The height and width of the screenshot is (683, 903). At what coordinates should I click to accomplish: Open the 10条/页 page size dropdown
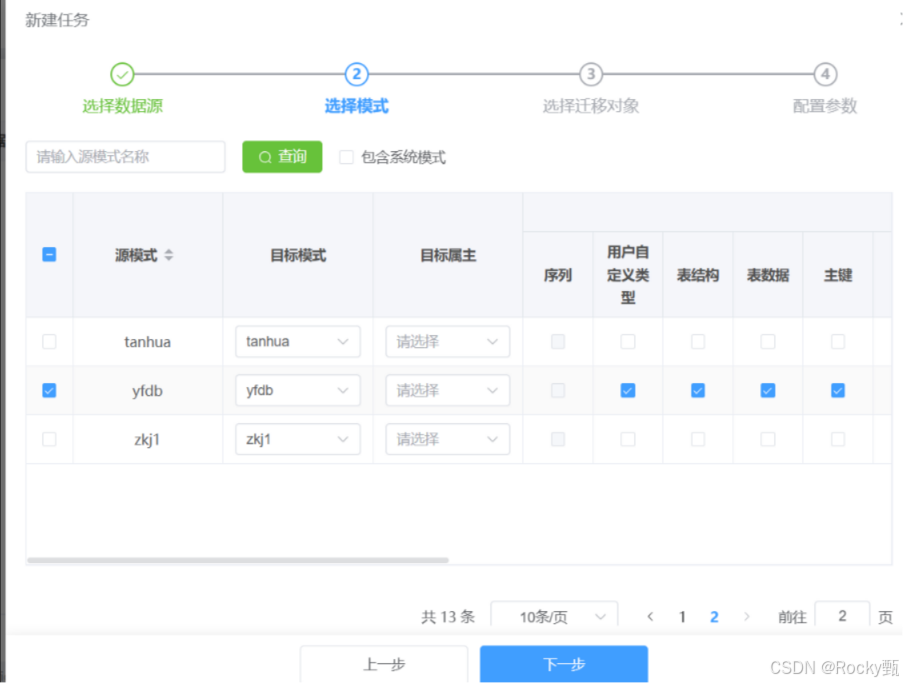(x=554, y=616)
